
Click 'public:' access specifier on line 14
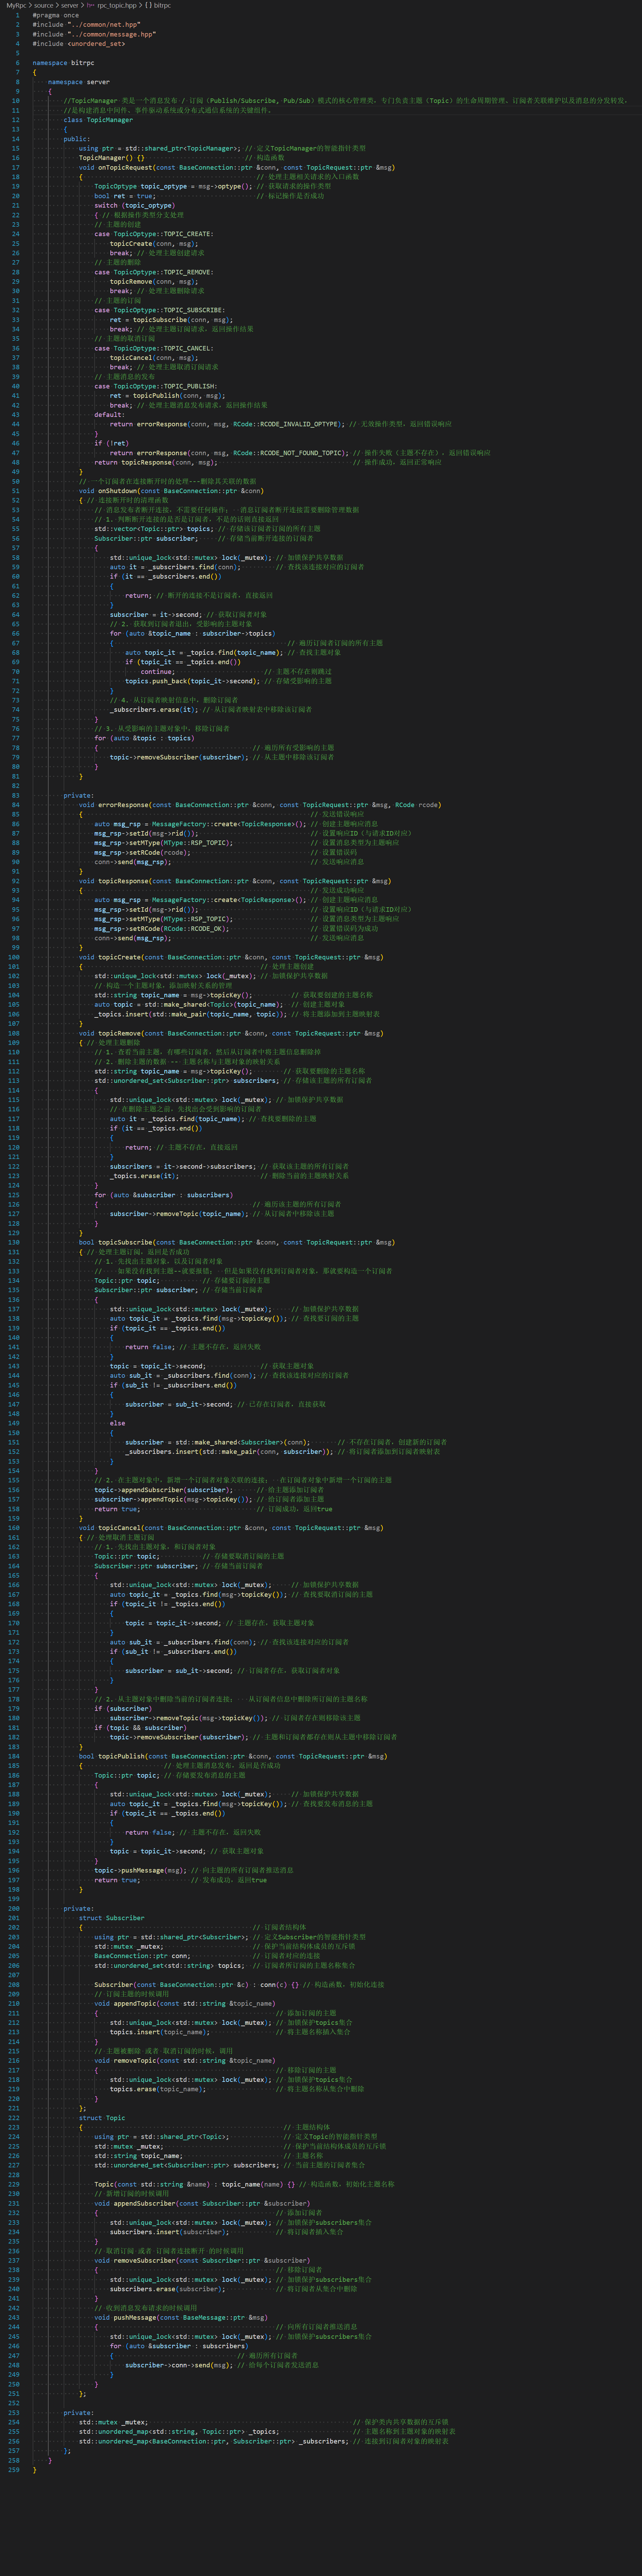pyautogui.click(x=77, y=139)
